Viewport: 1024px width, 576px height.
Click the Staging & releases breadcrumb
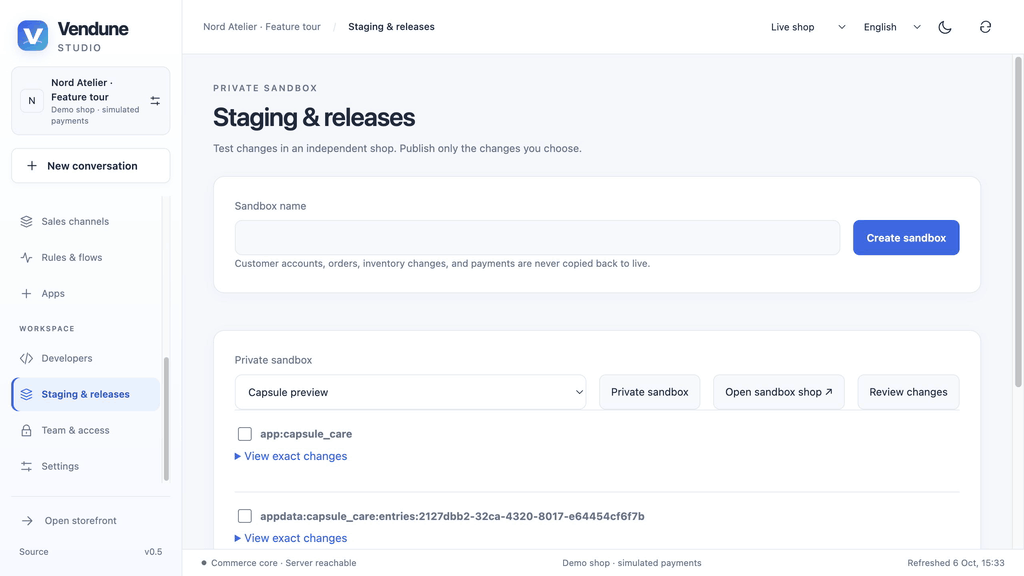point(391,27)
